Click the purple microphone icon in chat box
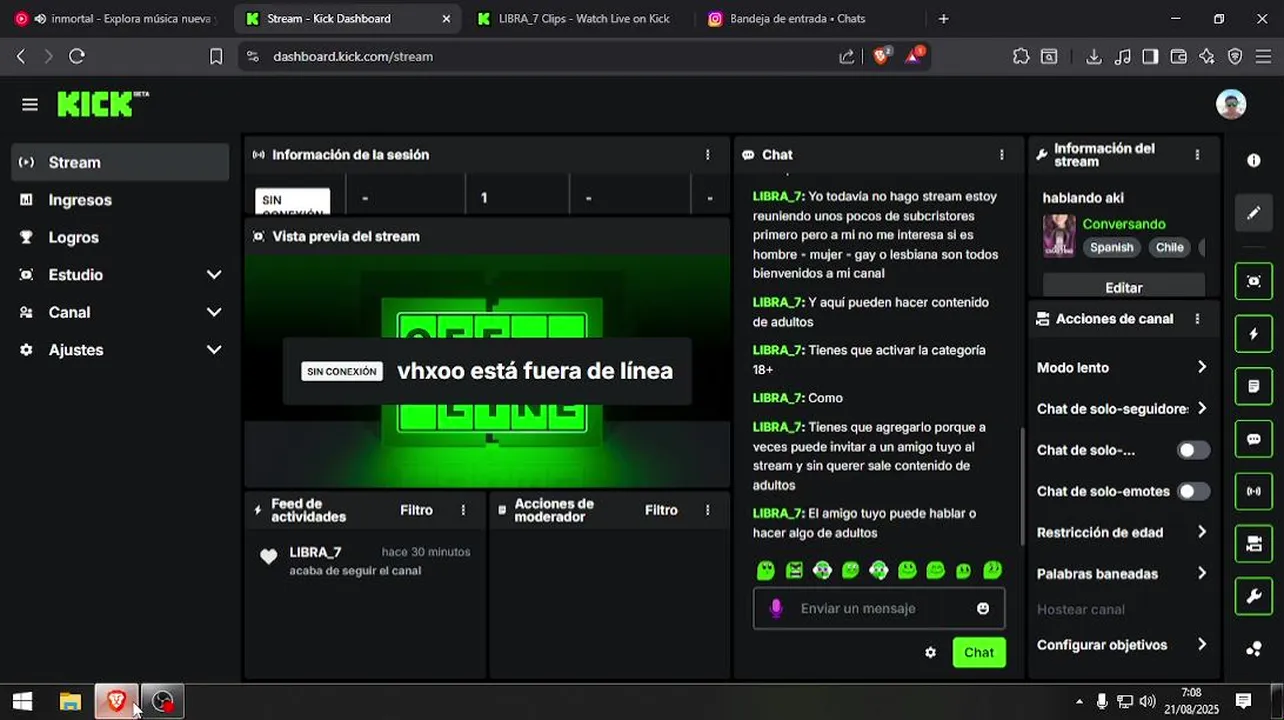The width and height of the screenshot is (1284, 720). [x=775, y=608]
